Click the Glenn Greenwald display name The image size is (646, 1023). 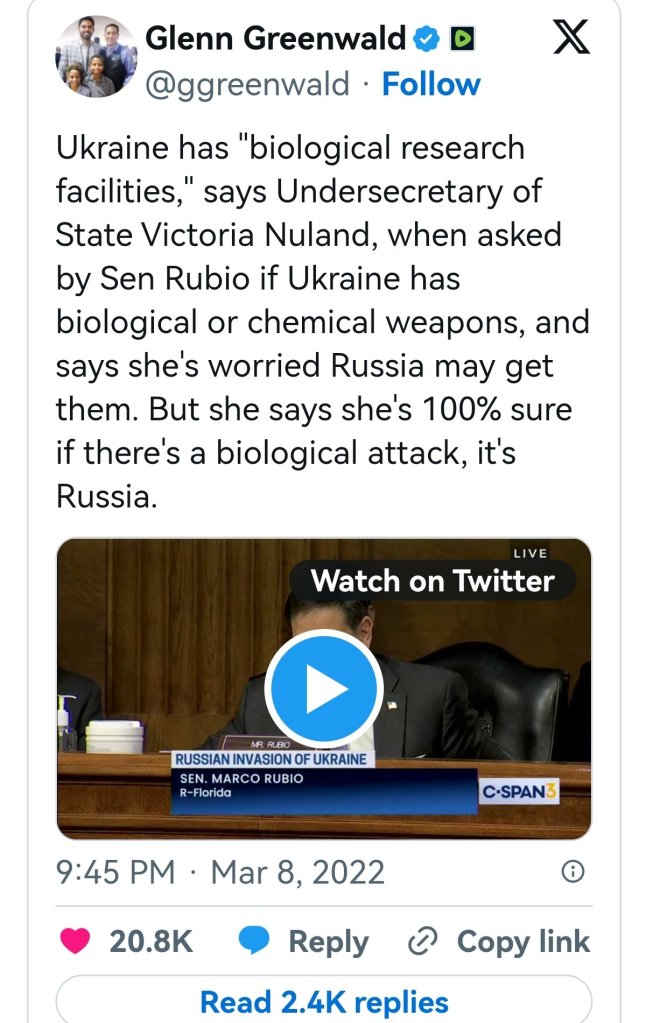pos(277,39)
